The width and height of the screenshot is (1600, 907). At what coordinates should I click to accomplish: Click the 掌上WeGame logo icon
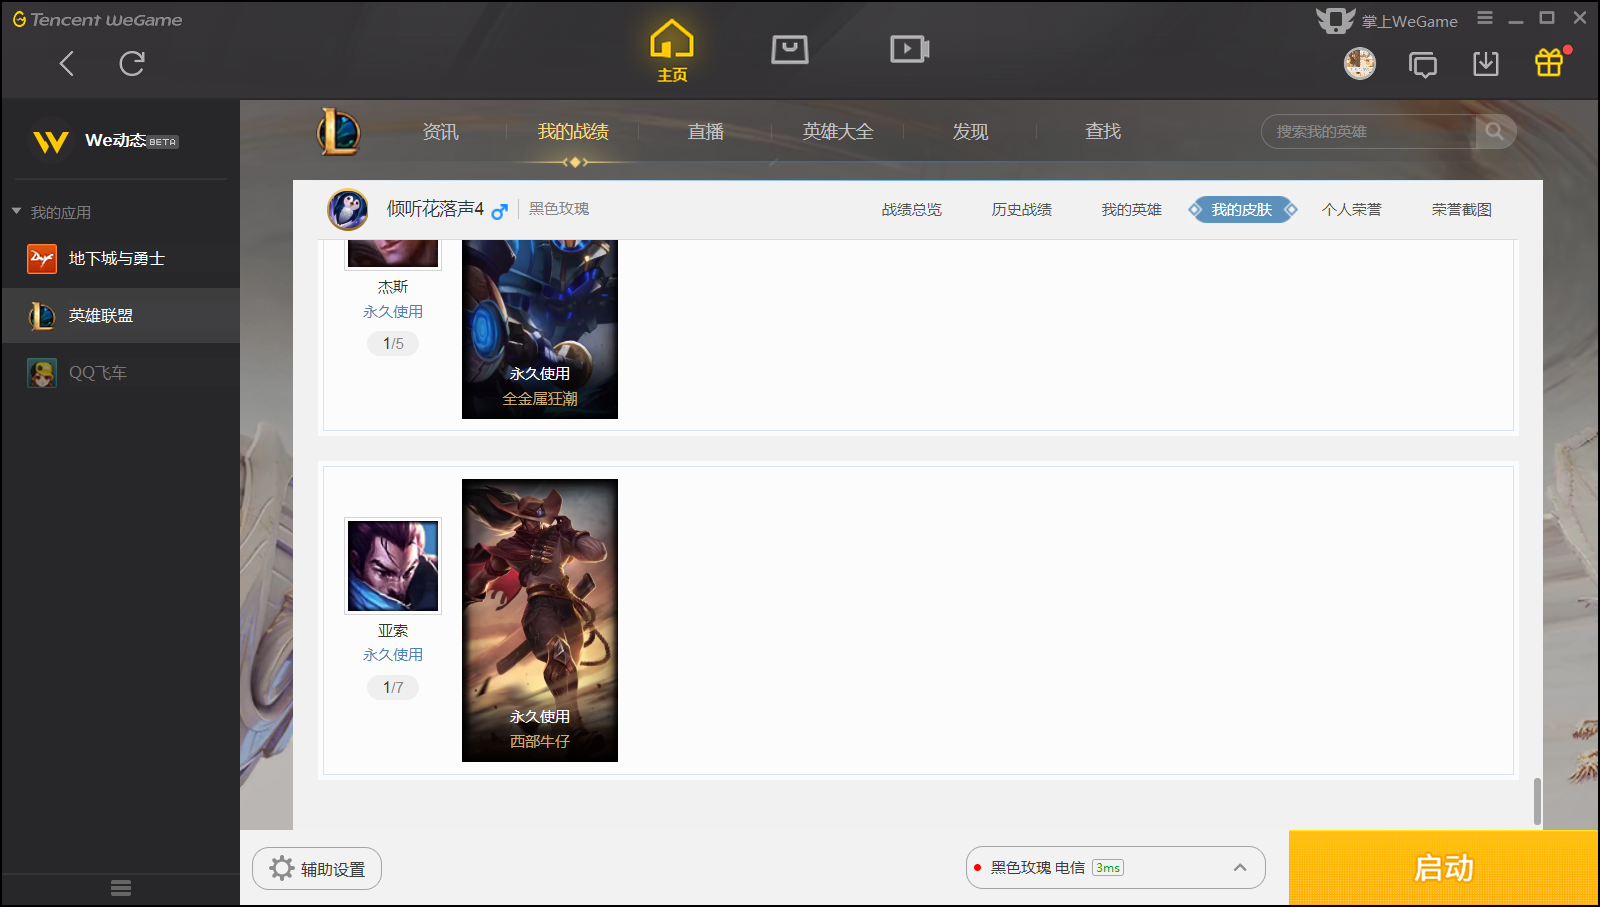point(1335,20)
